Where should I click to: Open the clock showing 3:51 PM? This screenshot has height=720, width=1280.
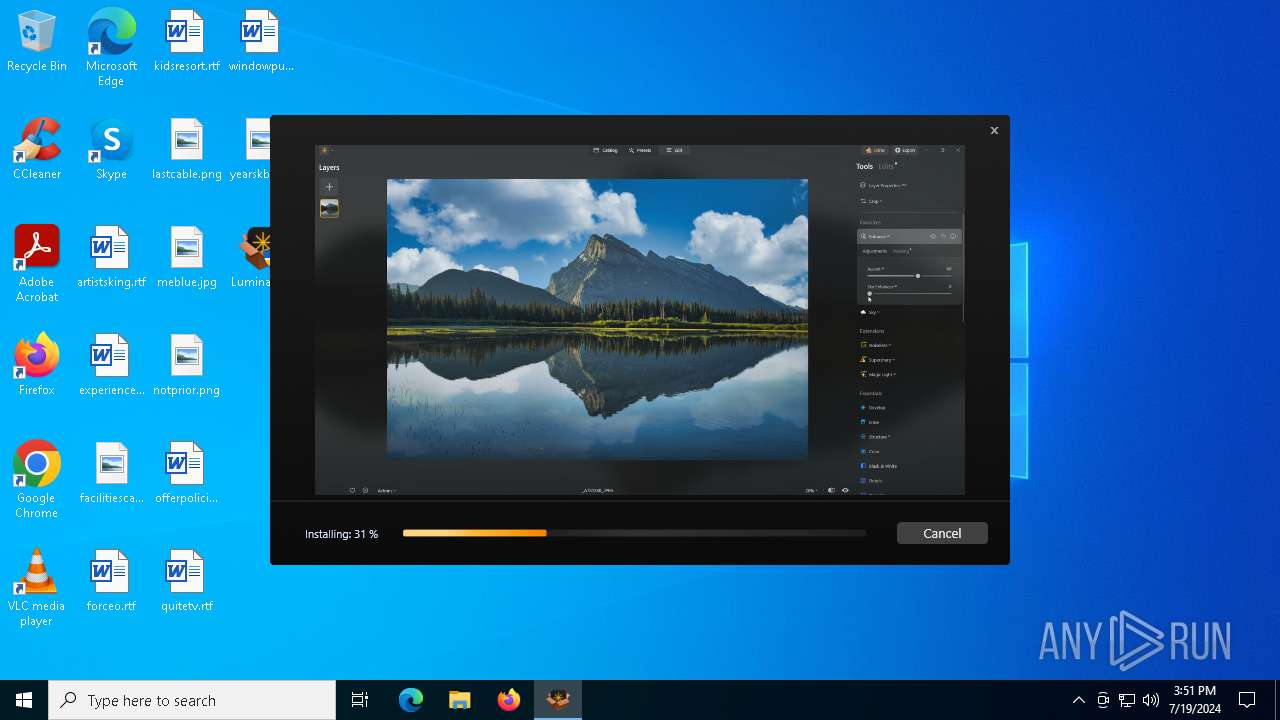pos(1195,700)
